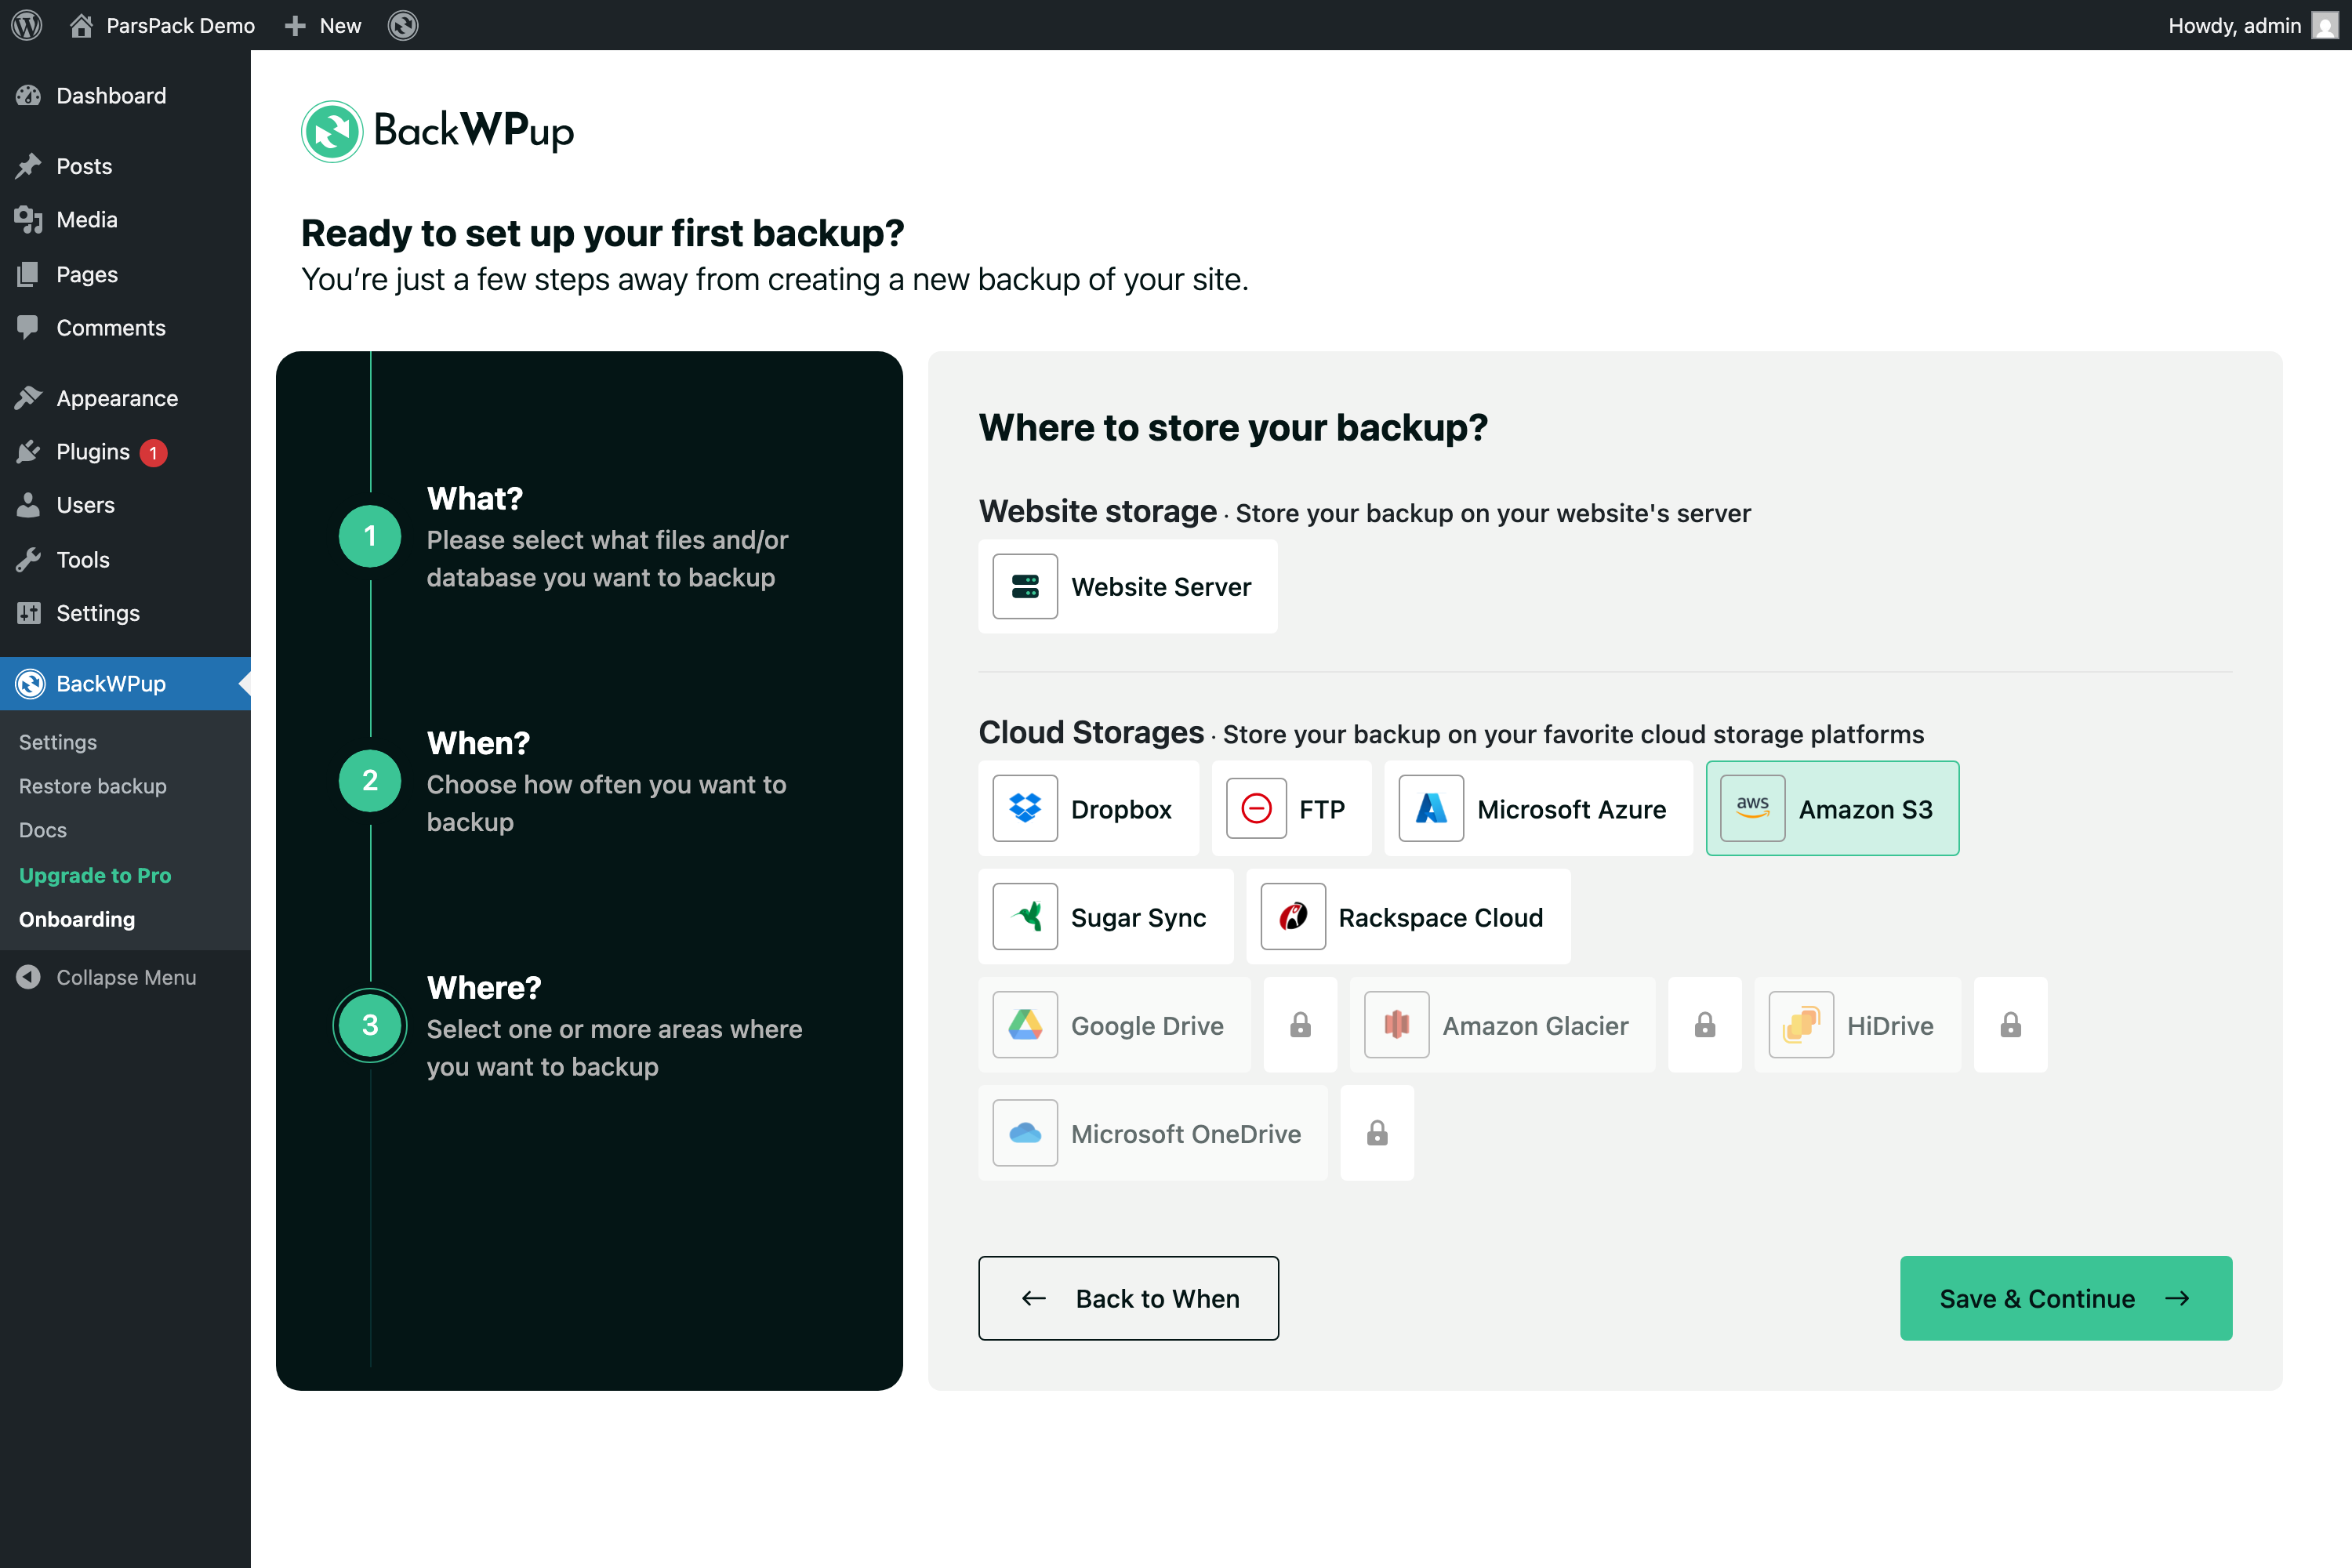Click the Dropbox logo icon

click(x=1025, y=808)
